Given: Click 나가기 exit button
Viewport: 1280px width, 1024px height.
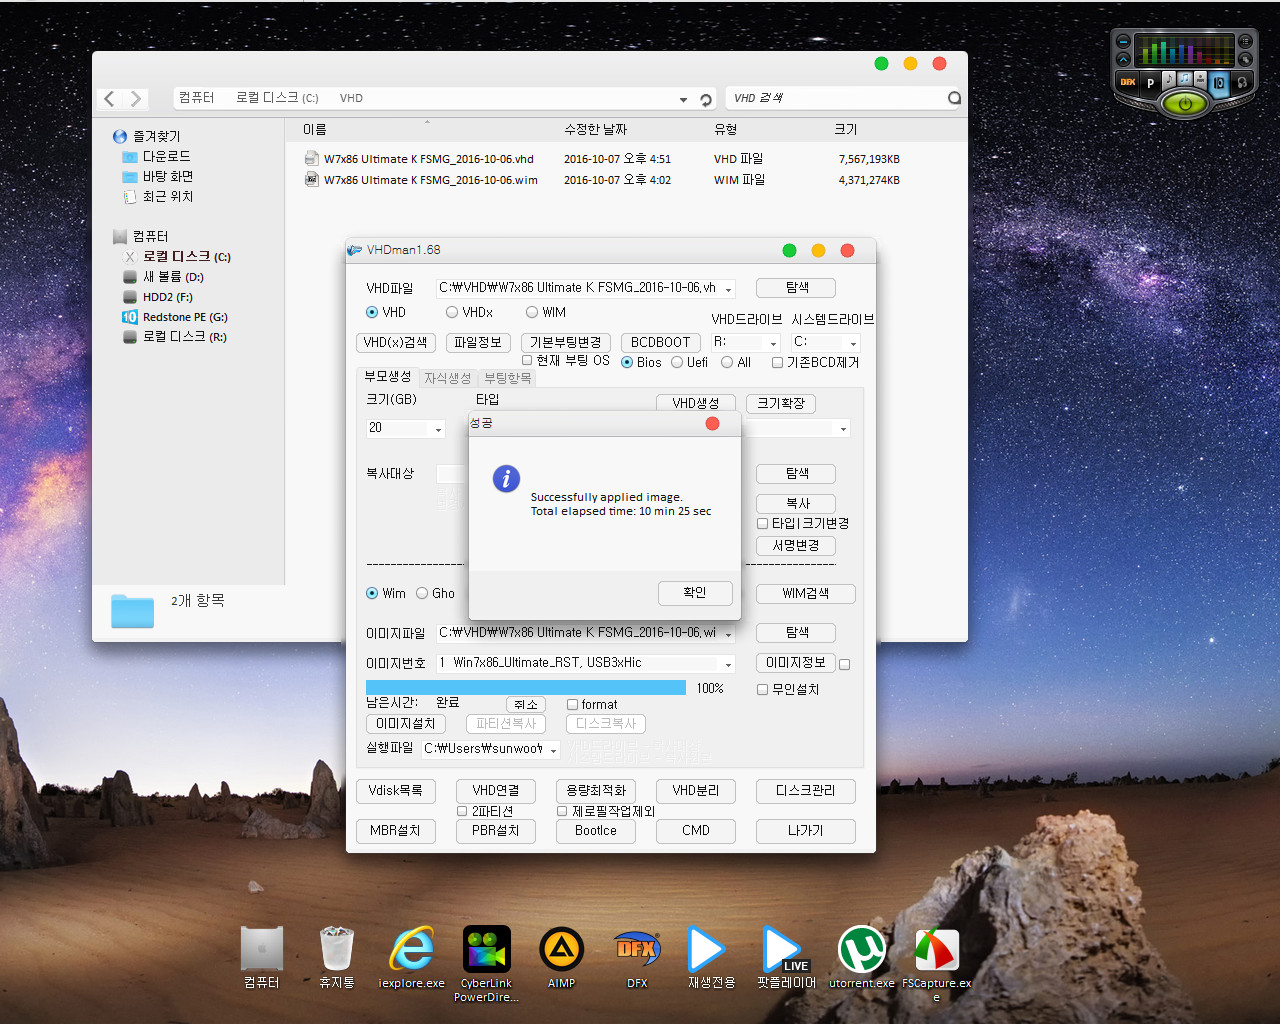Looking at the screenshot, I should 806,831.
